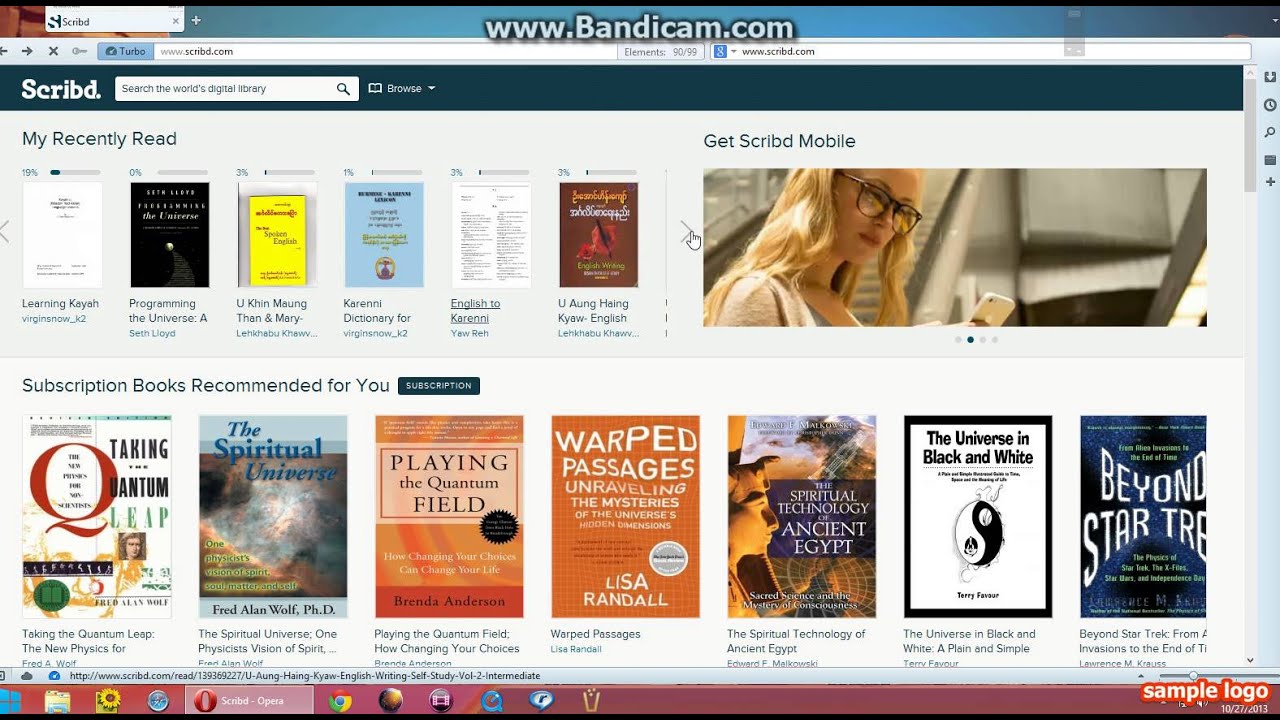This screenshot has height=720, width=1280.
Task: Click the SUBSCRIPTION badge button
Action: 438,386
